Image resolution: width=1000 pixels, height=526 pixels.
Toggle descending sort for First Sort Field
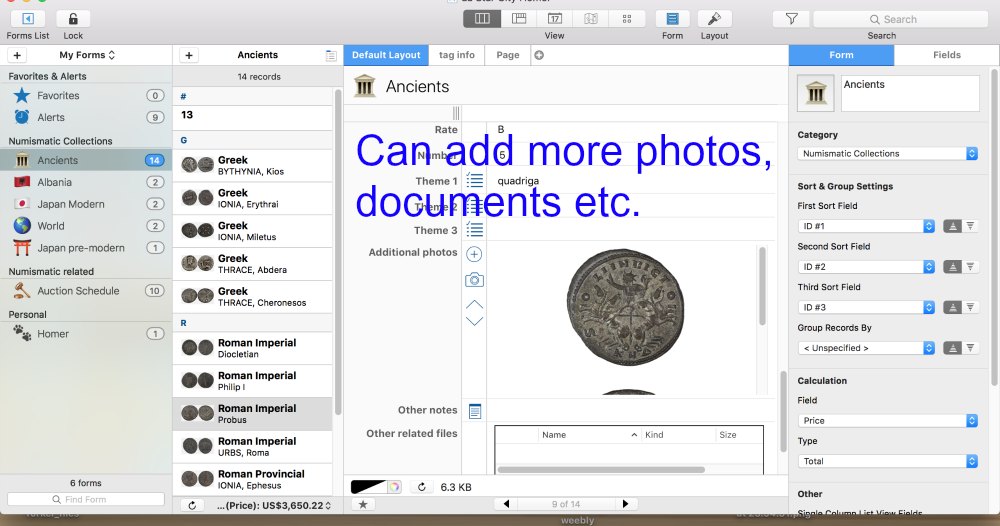point(970,226)
